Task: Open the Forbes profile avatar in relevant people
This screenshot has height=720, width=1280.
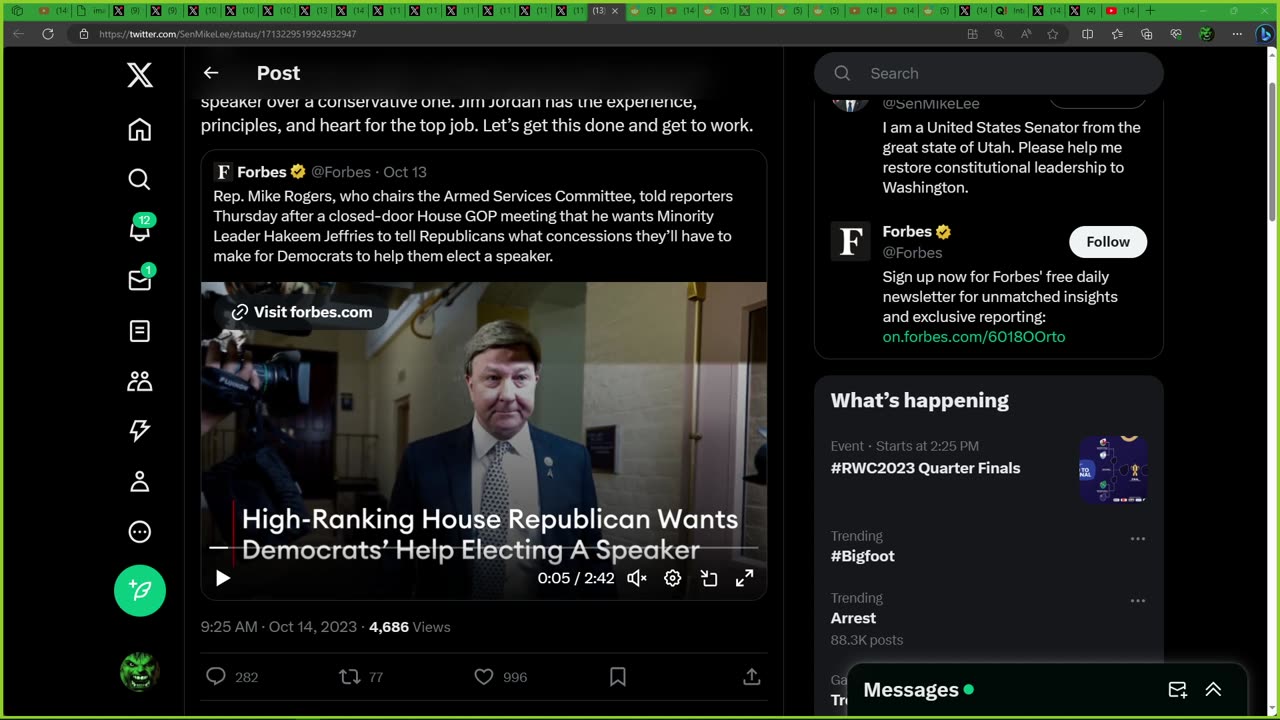Action: click(851, 242)
